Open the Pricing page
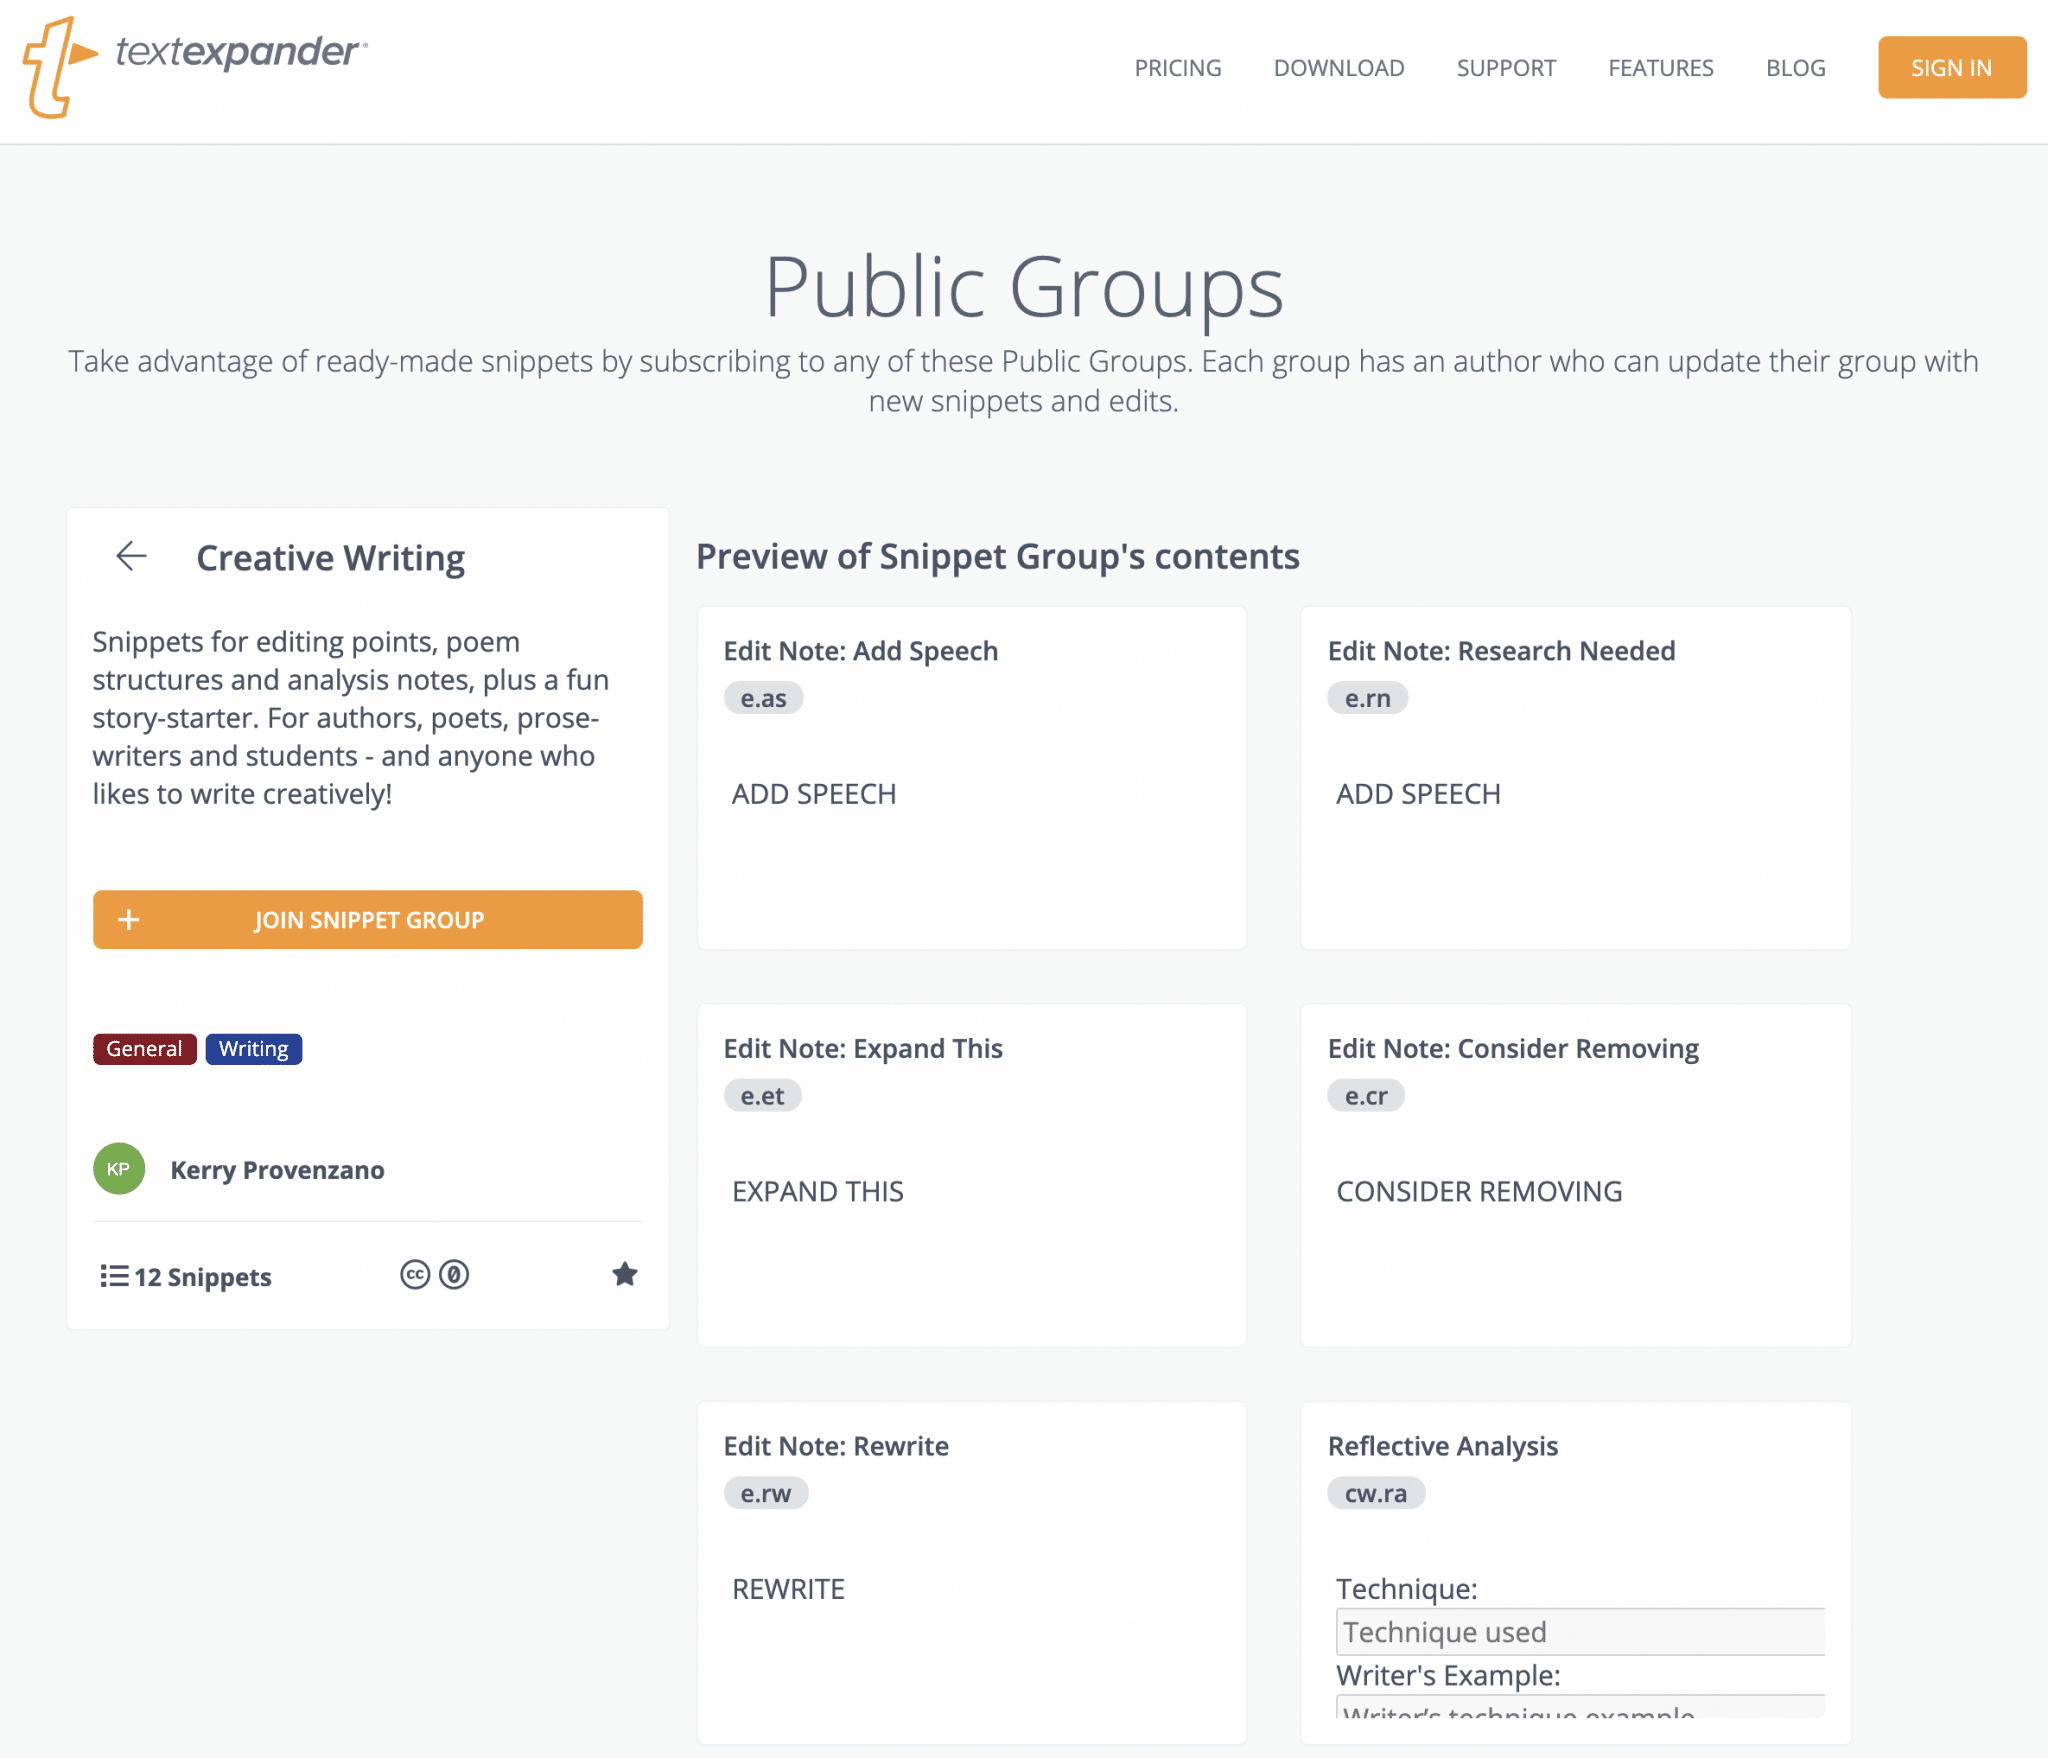The width and height of the screenshot is (2048, 1758). click(x=1178, y=68)
